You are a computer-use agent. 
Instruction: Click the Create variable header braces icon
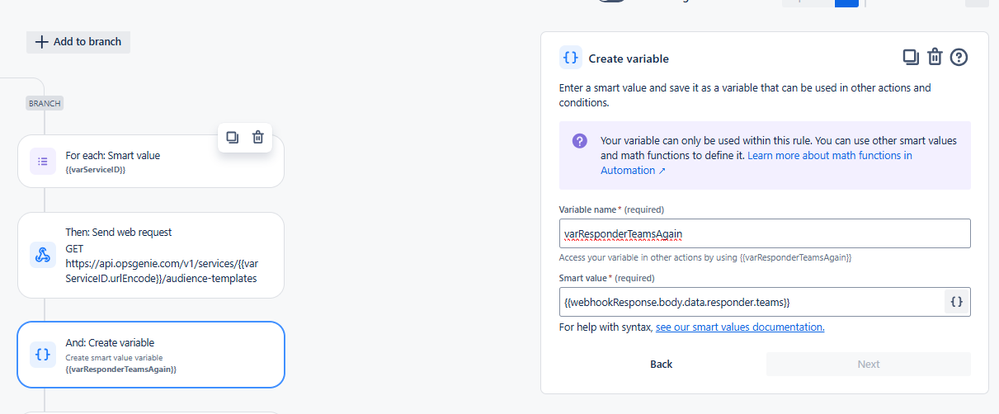[x=571, y=58]
